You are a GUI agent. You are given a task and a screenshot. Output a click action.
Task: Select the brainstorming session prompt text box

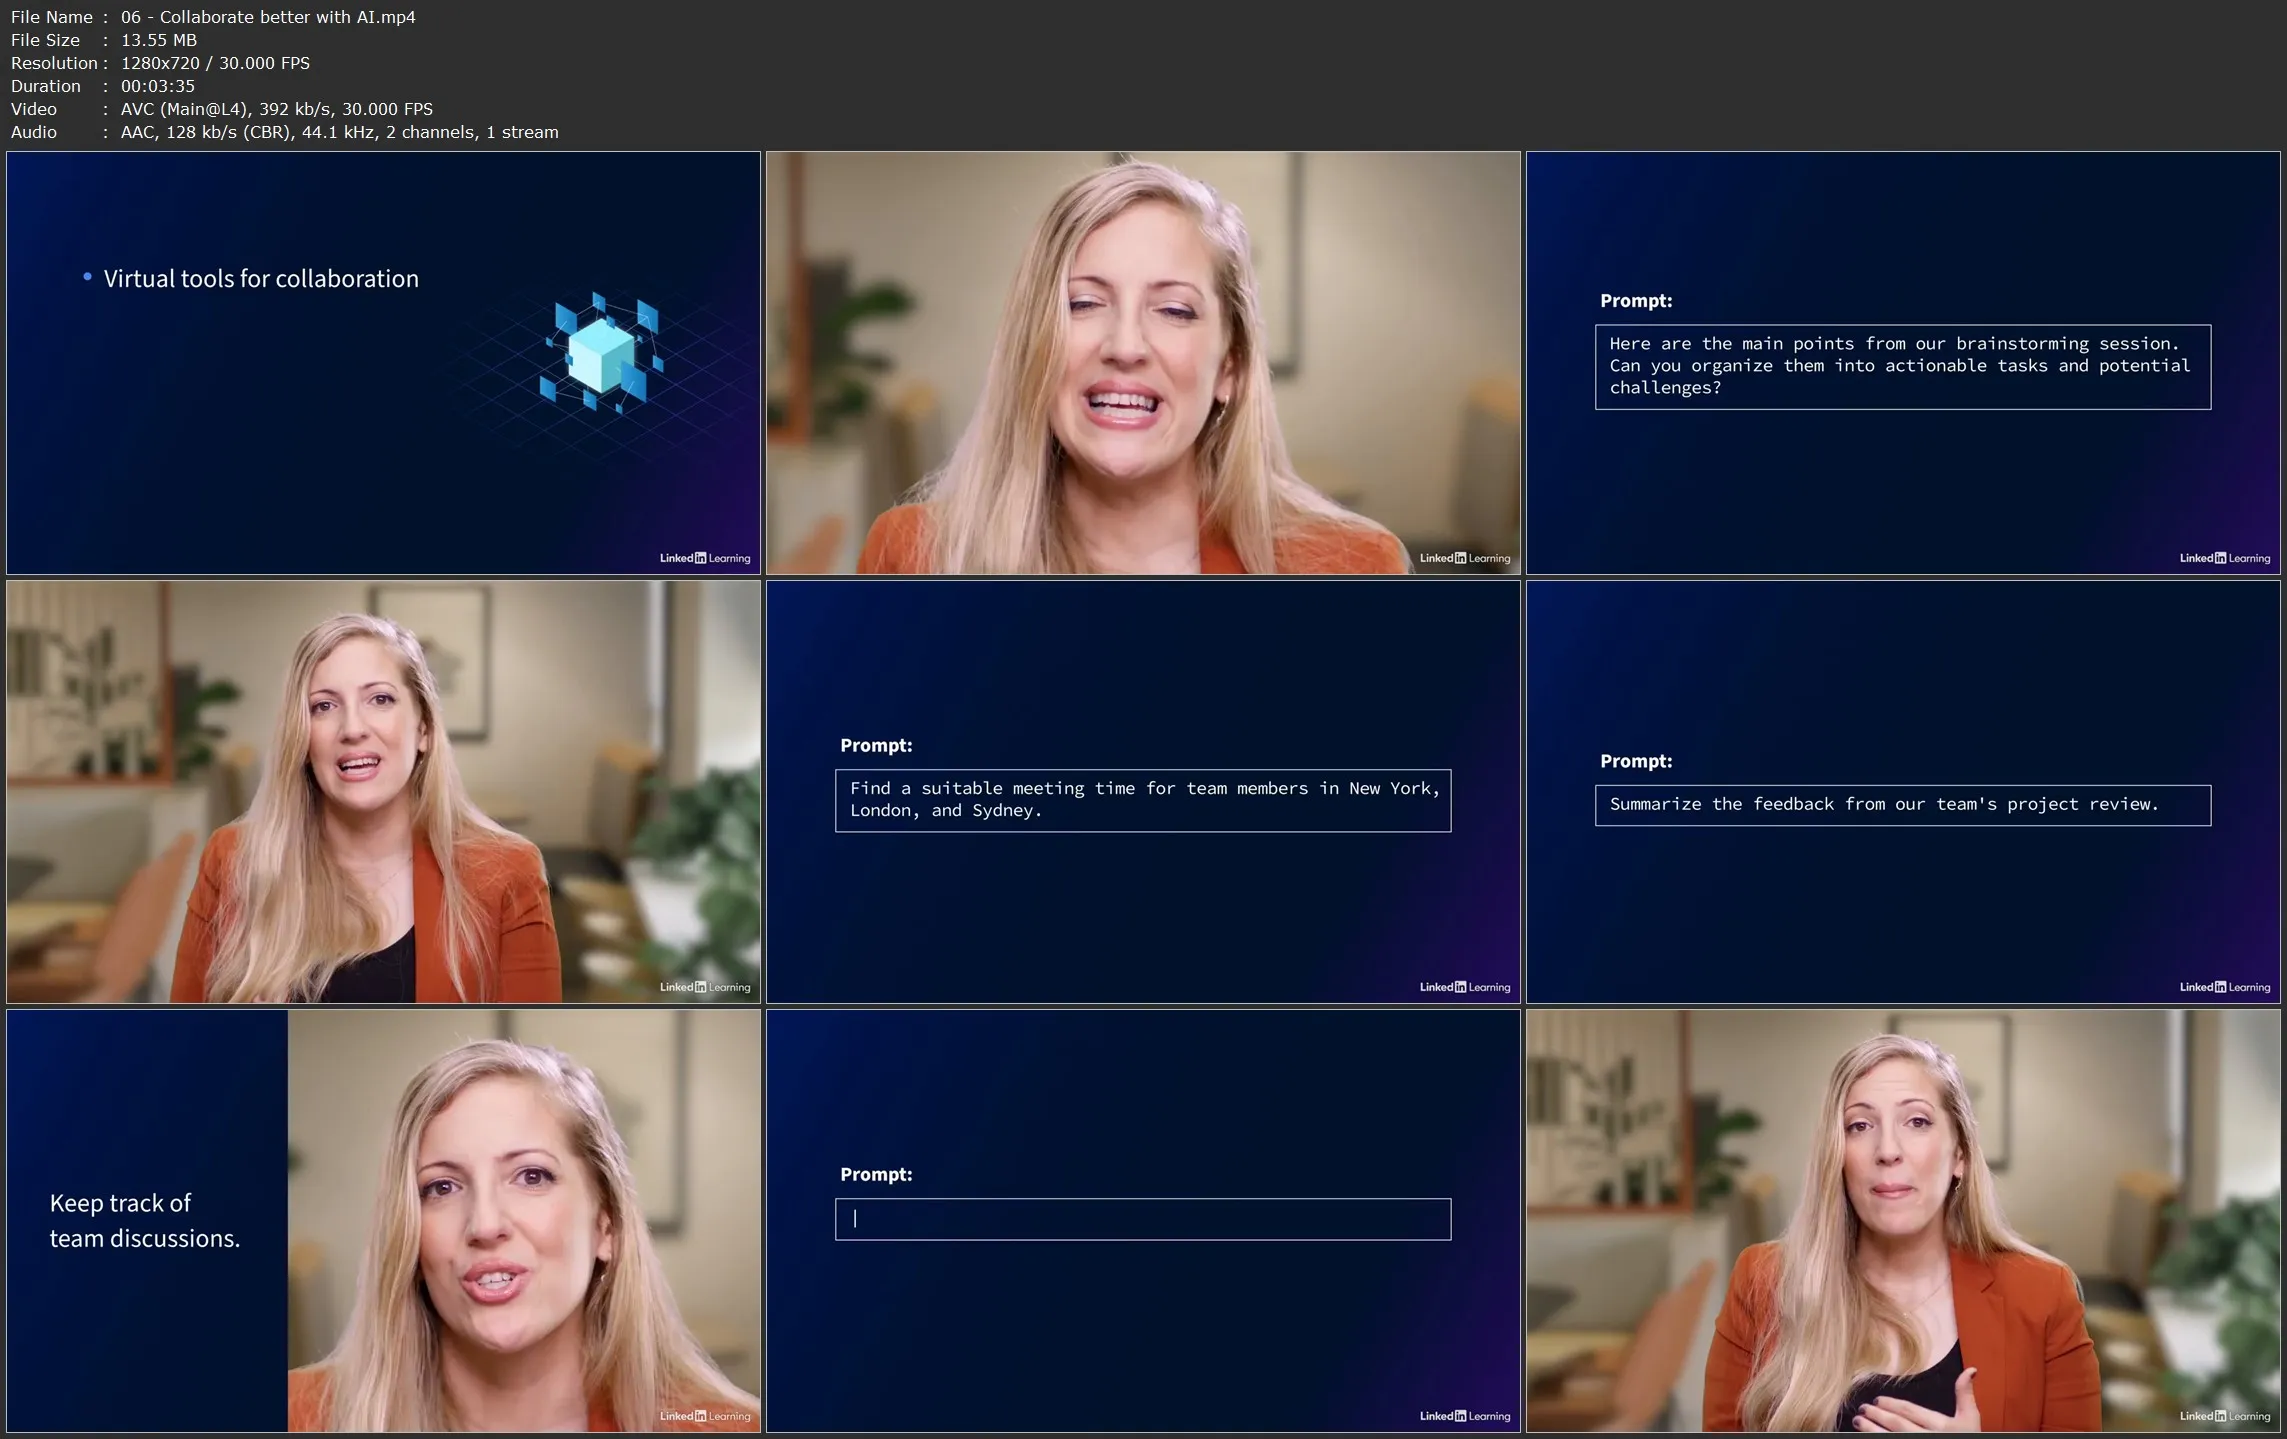point(1902,366)
